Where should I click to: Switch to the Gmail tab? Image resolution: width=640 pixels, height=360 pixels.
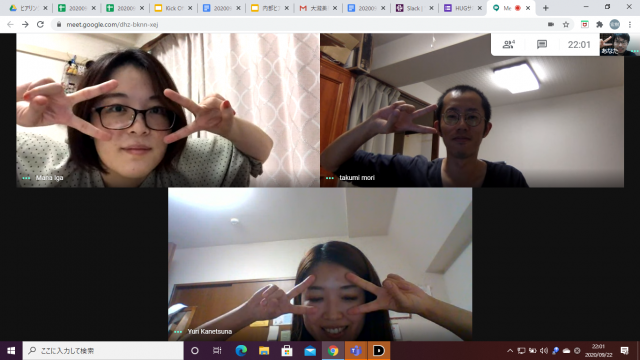318,8
